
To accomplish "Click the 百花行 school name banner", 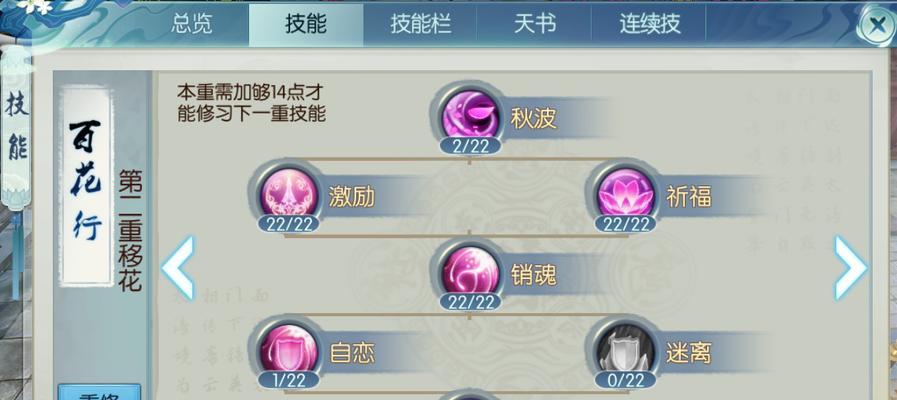I will (86, 185).
